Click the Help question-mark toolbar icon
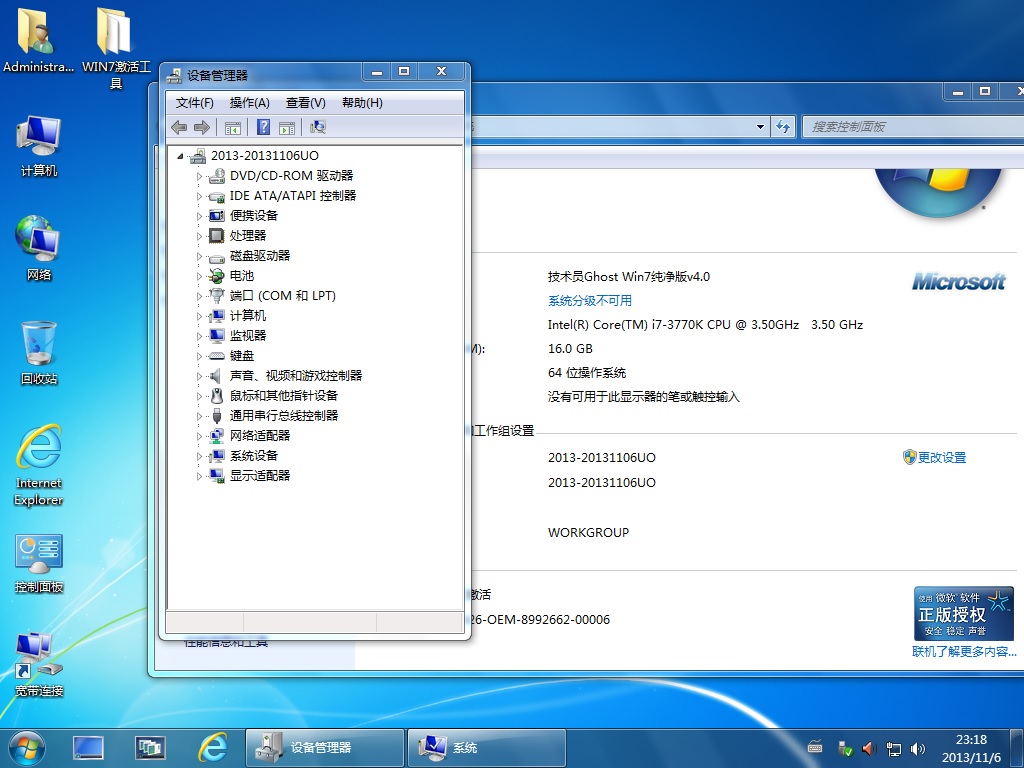 point(263,127)
